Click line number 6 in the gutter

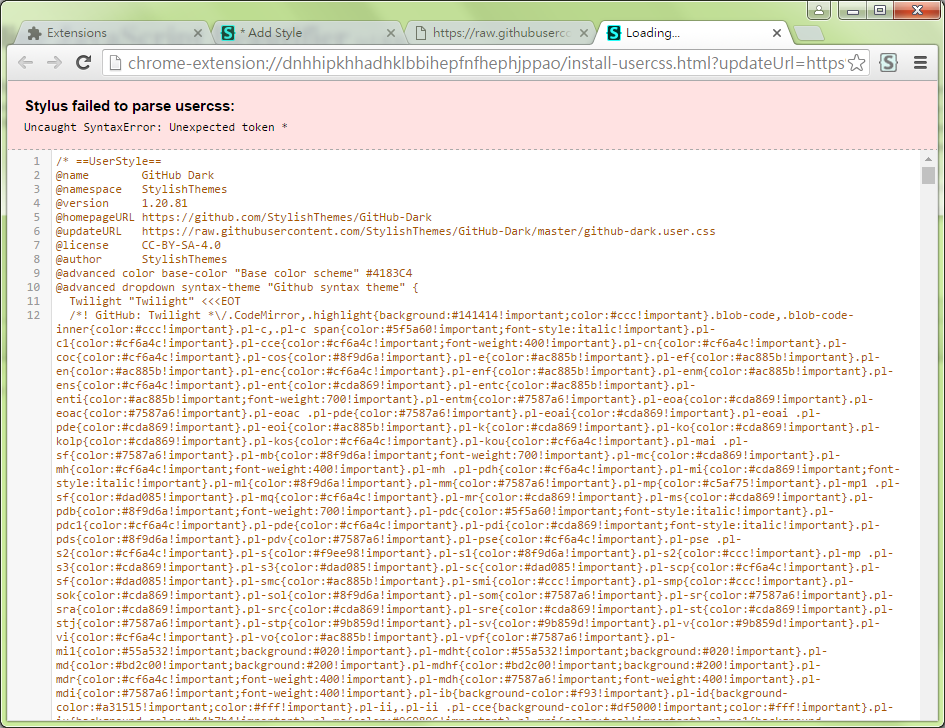coord(37,231)
